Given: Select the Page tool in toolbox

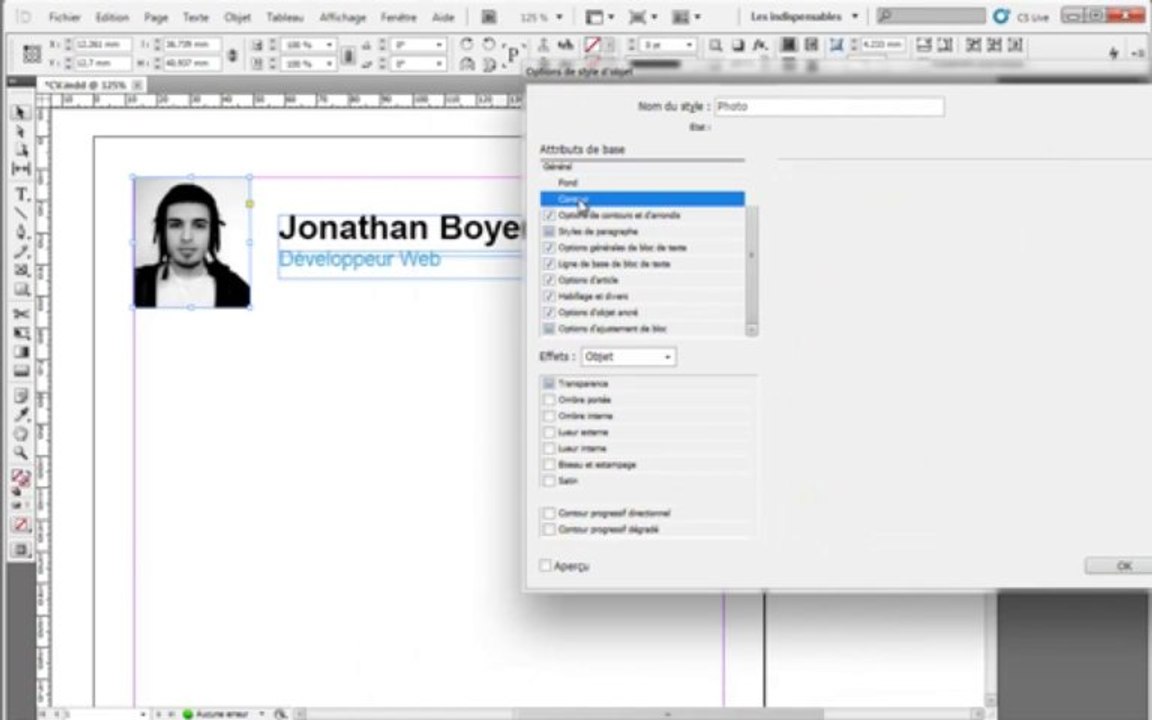Looking at the screenshot, I should 21,150.
